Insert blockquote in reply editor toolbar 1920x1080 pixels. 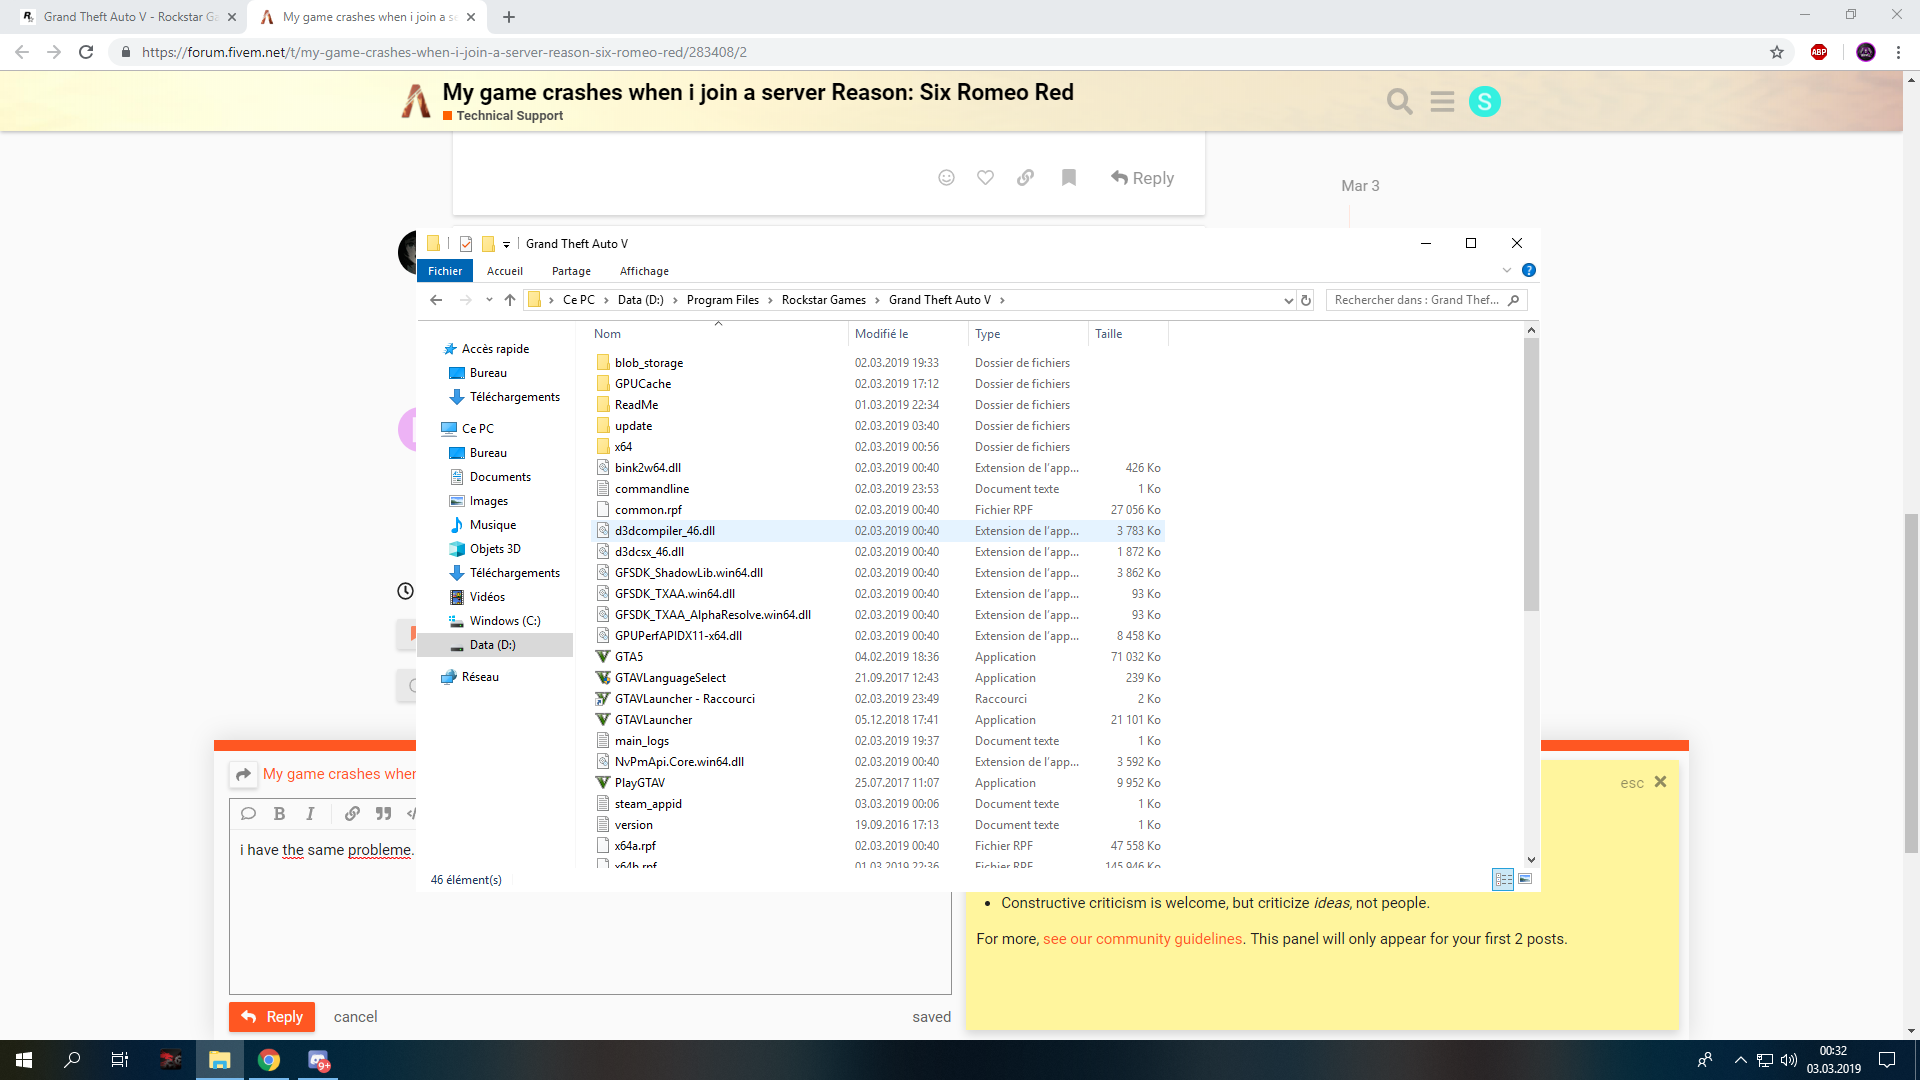[x=383, y=813]
